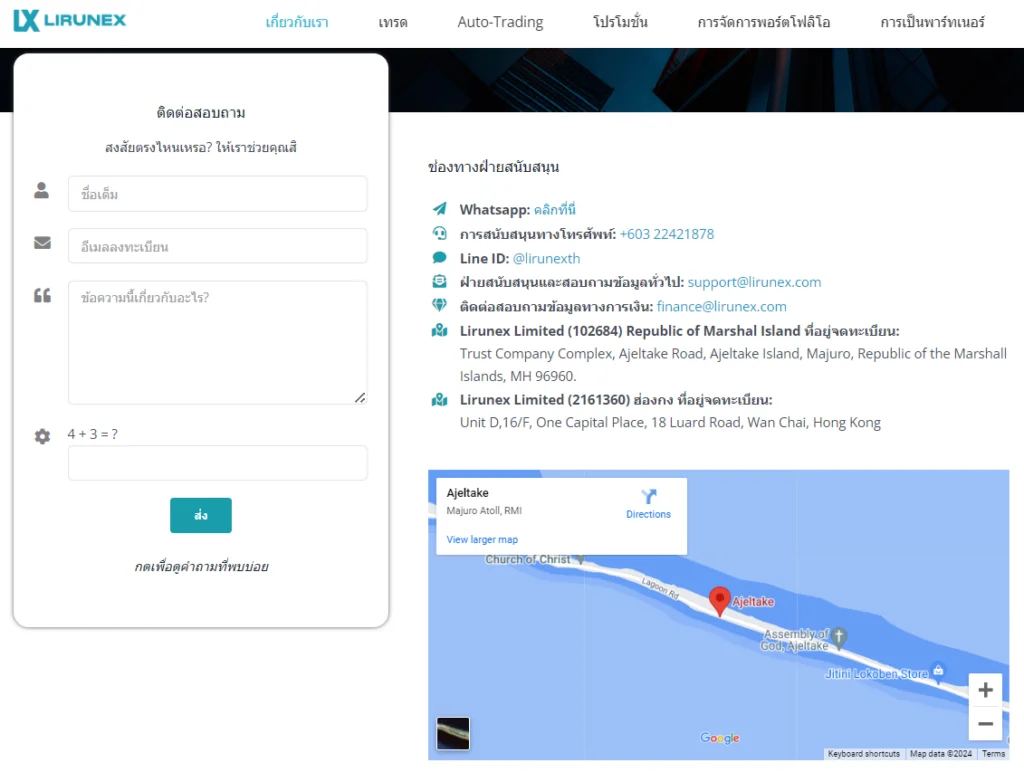Open the @lirunexth Line link
This screenshot has height=782, width=1024.
pyautogui.click(x=546, y=258)
